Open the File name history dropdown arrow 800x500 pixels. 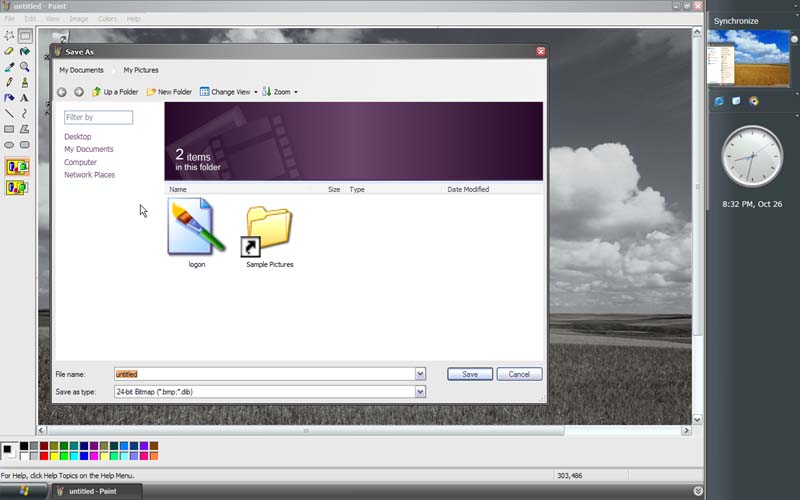coord(420,374)
